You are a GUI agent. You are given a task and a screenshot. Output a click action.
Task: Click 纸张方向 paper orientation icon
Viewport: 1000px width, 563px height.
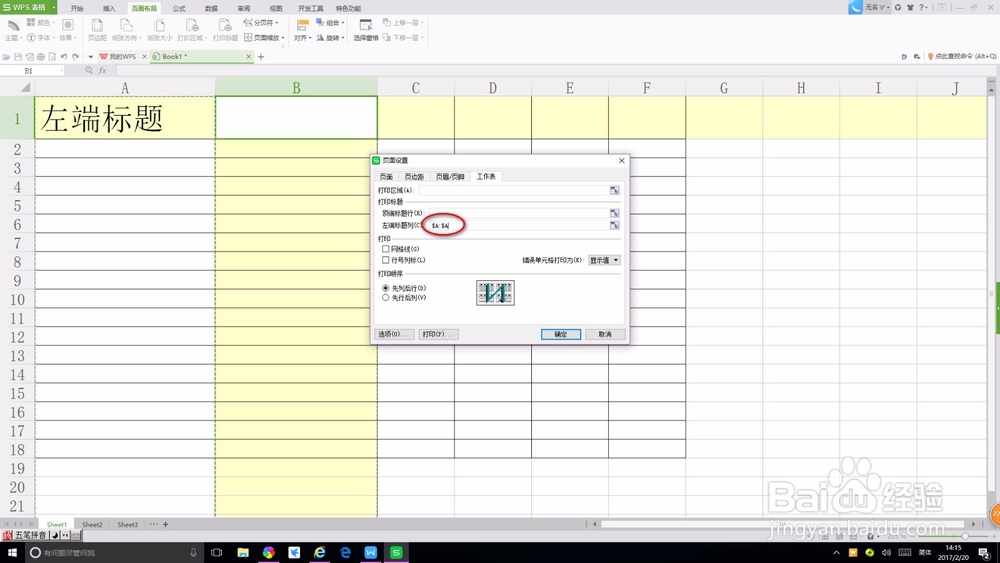(x=126, y=25)
